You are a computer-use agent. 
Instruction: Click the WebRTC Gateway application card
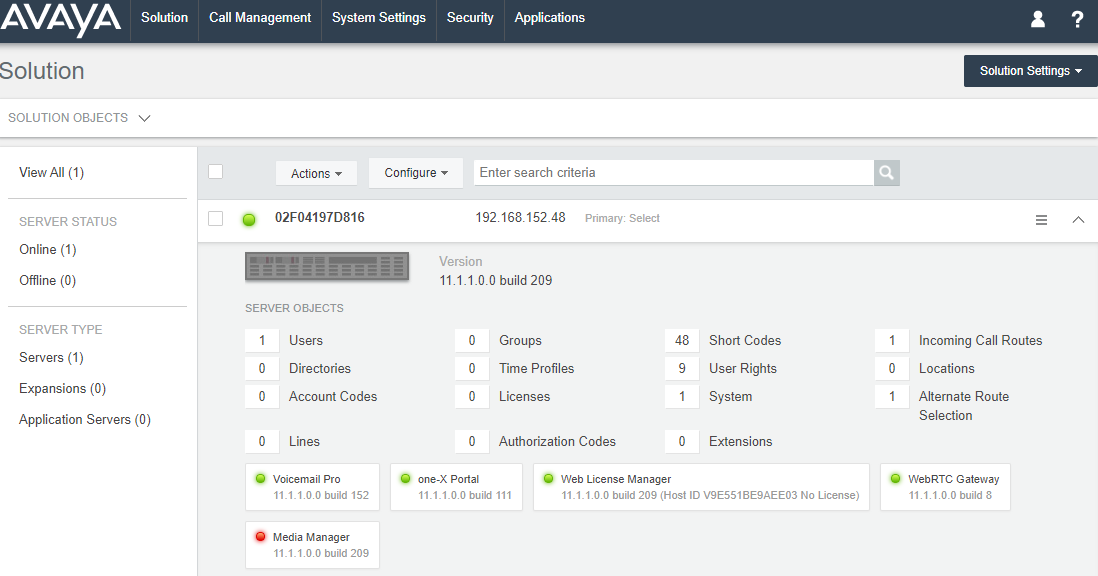point(945,486)
